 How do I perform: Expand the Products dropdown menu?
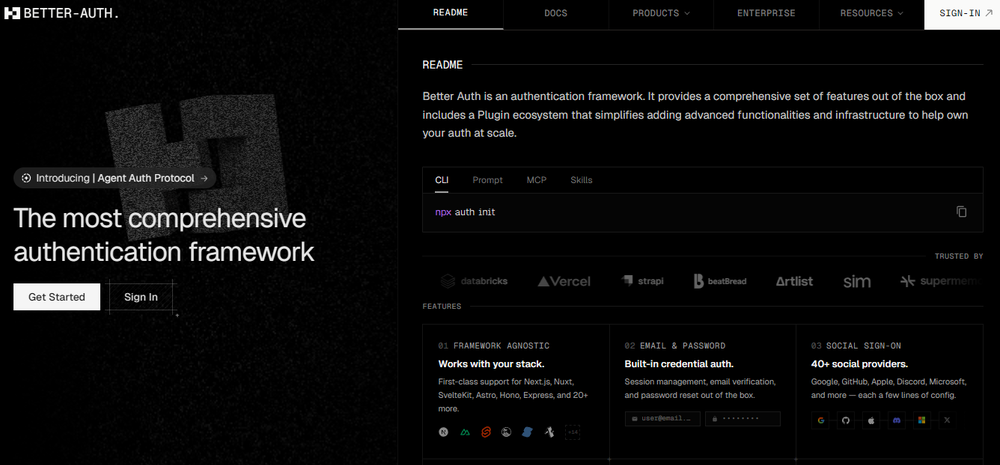661,13
